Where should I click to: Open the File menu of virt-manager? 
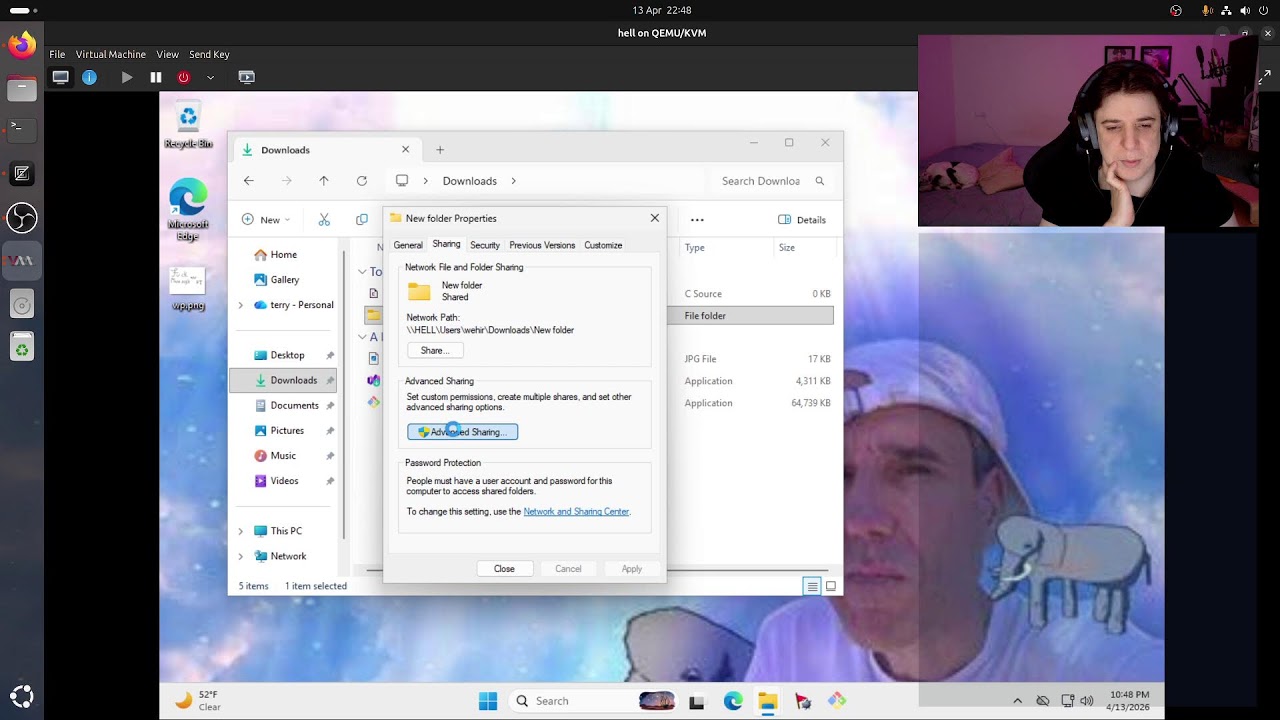point(57,54)
